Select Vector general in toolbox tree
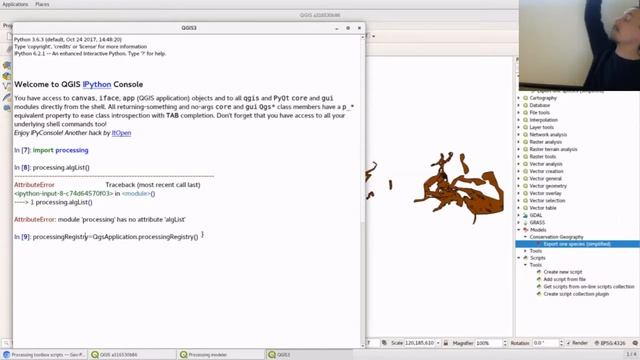This screenshot has height=360, width=640. [x=545, y=179]
